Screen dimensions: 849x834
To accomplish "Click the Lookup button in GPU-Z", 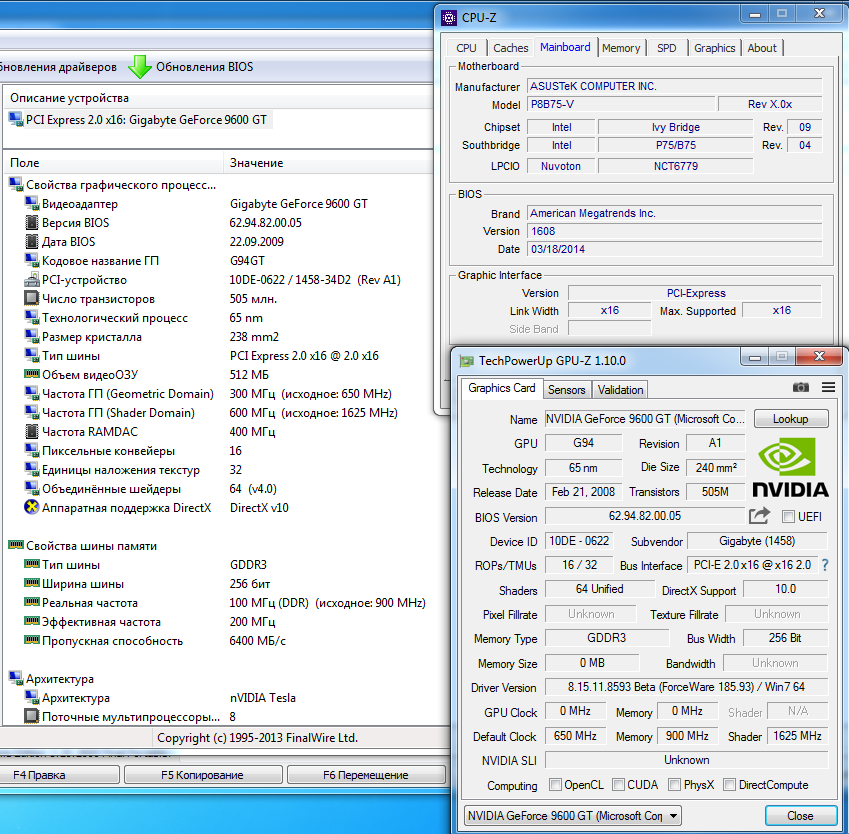I will point(791,419).
